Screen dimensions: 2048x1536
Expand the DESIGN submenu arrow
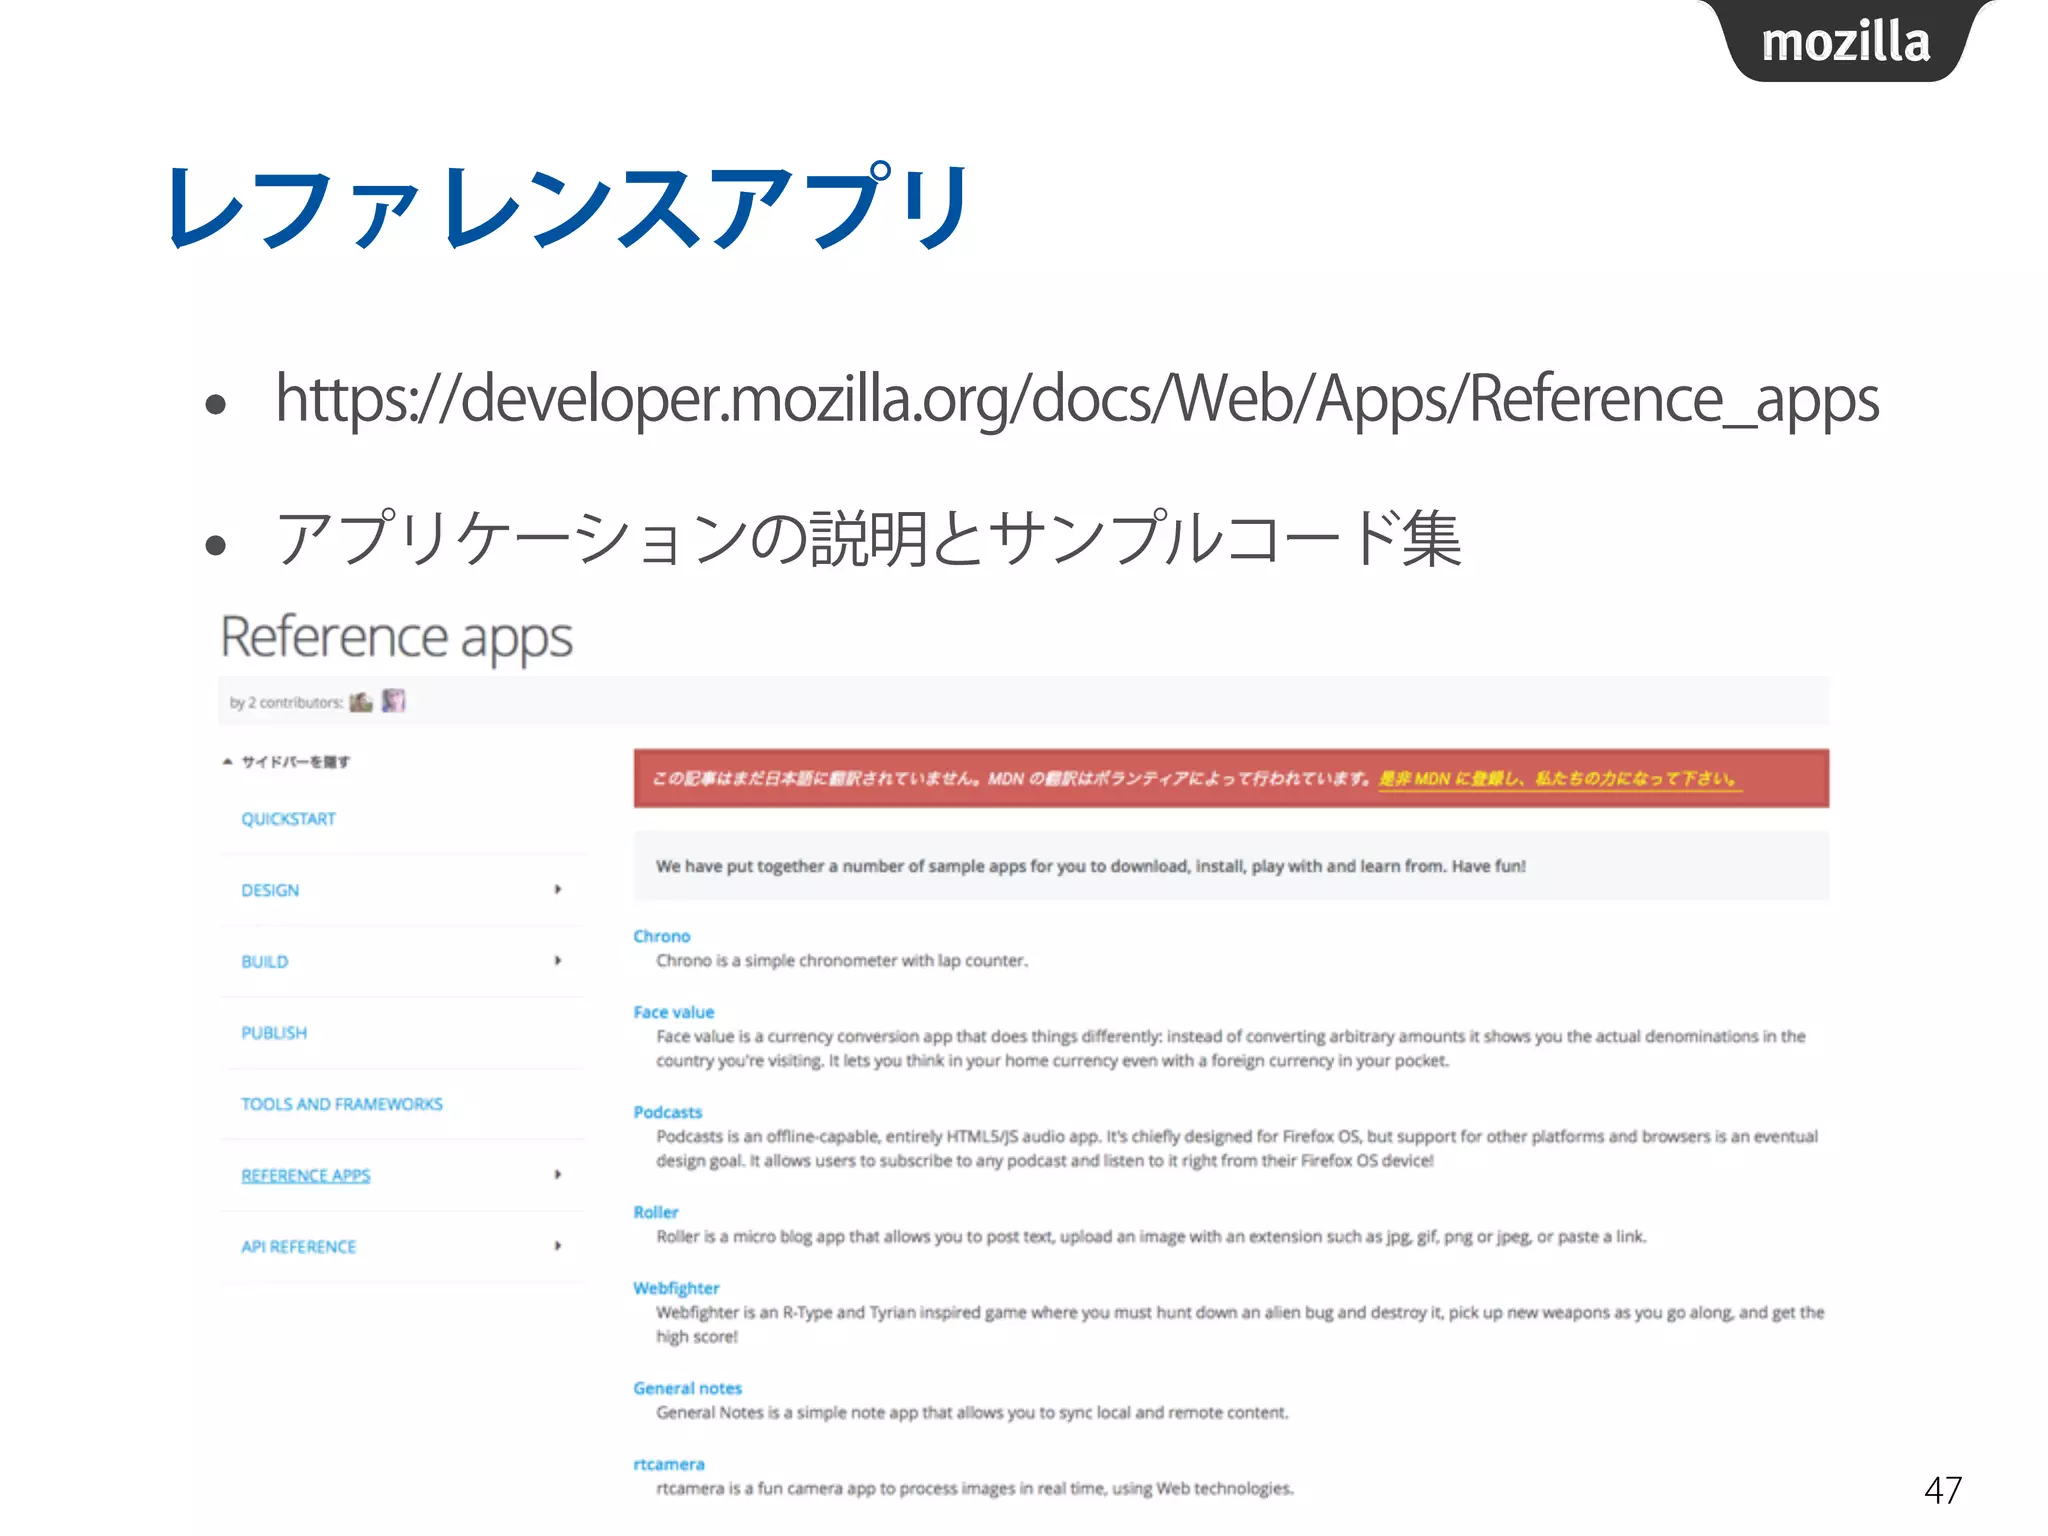[x=558, y=889]
